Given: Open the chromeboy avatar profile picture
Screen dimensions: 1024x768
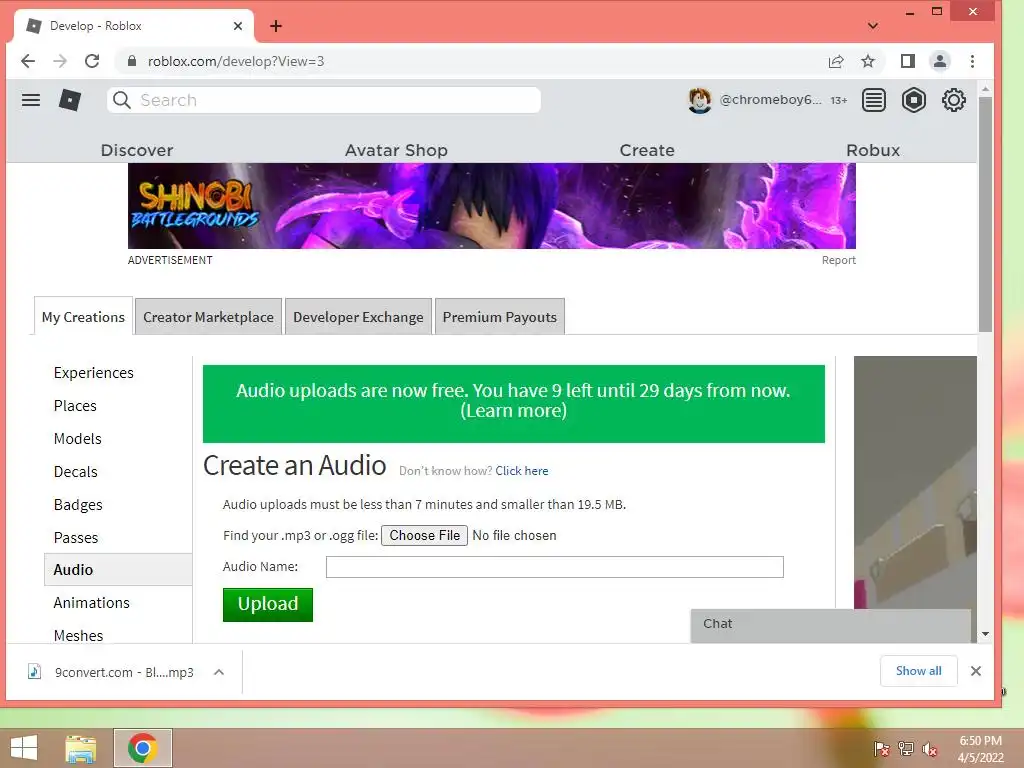Looking at the screenshot, I should (699, 100).
